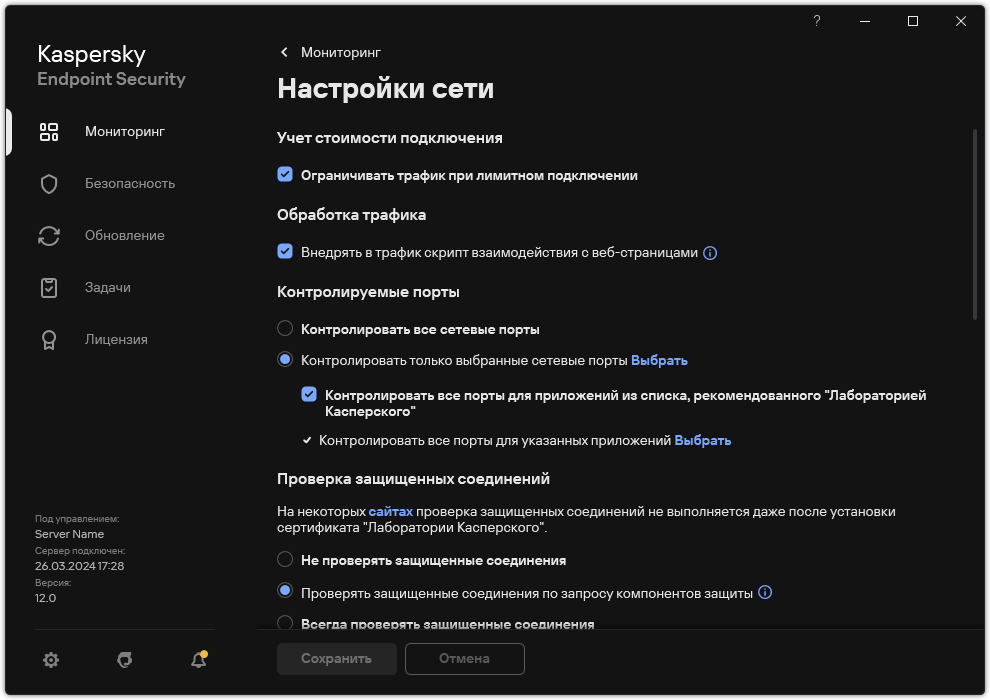
Task: Click the info icon beside traffic script option
Action: pyautogui.click(x=709, y=253)
